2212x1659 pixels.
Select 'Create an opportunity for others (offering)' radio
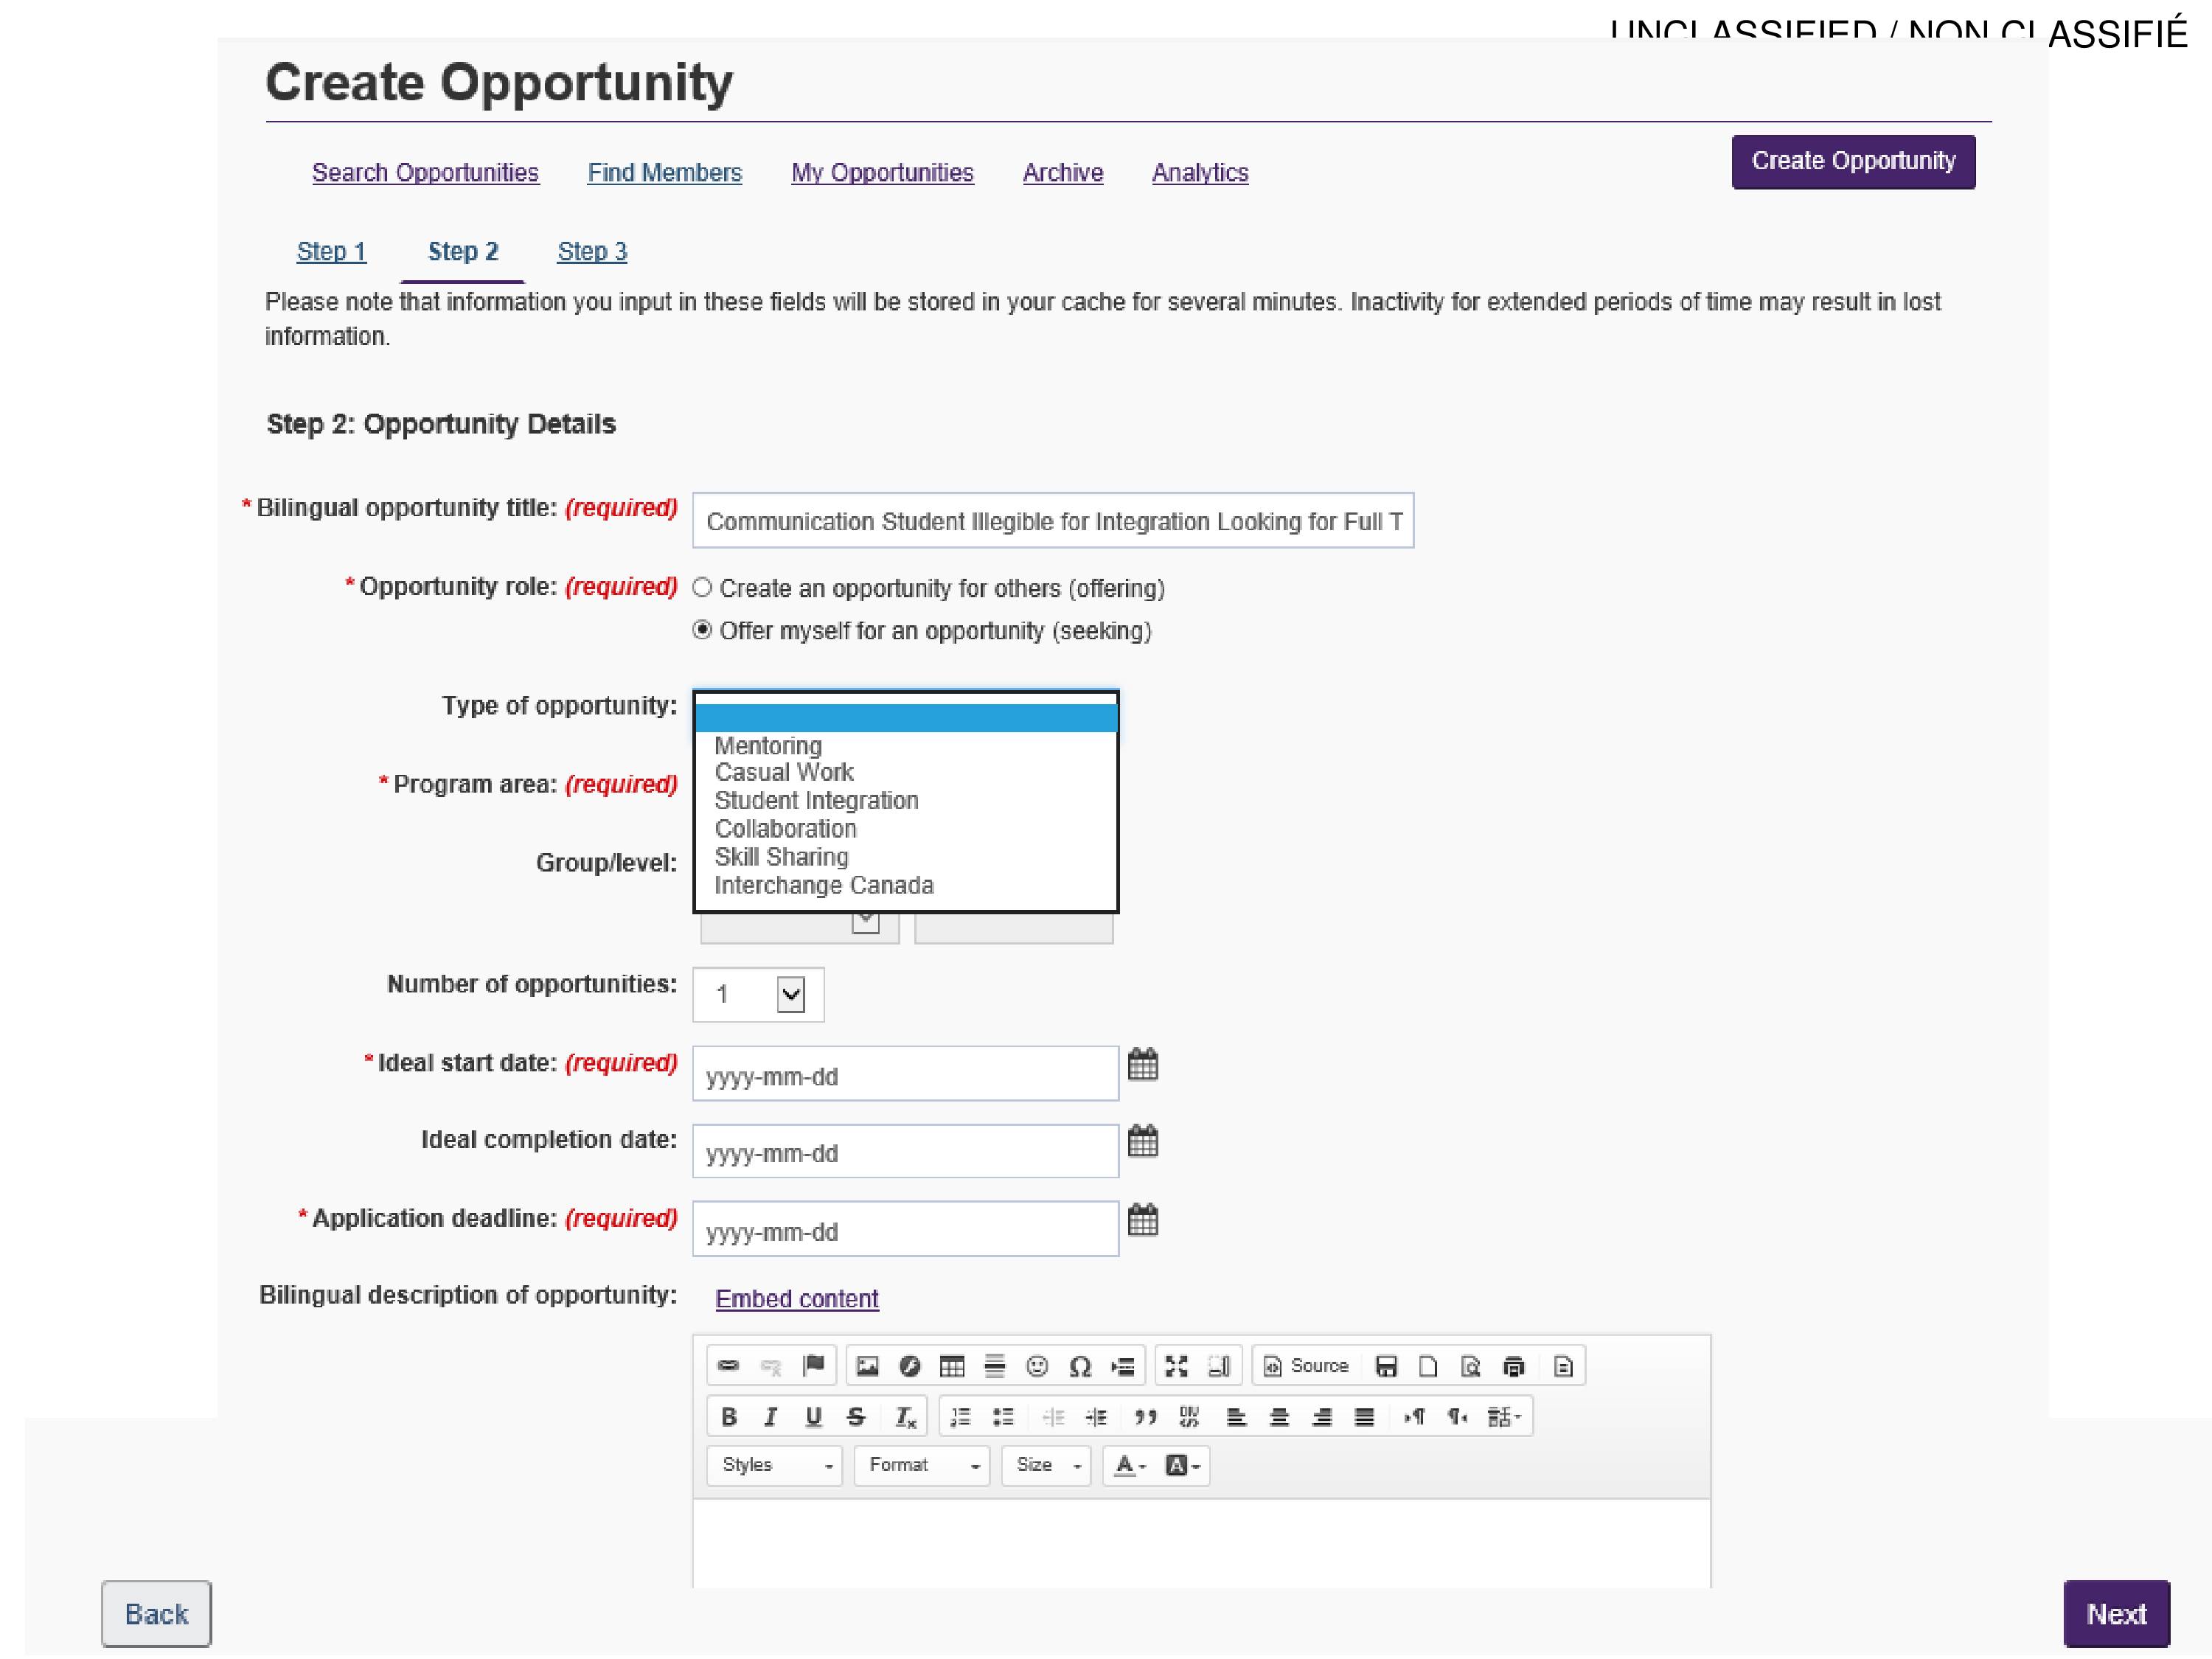[x=702, y=588]
